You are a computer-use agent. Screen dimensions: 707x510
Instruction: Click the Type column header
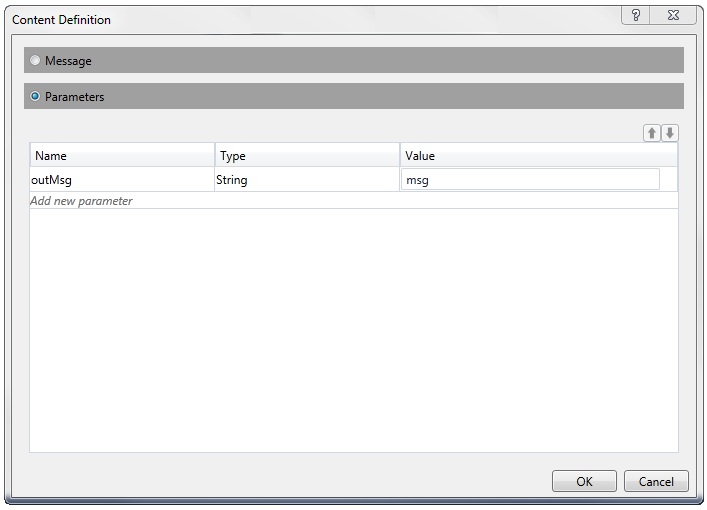pos(307,156)
